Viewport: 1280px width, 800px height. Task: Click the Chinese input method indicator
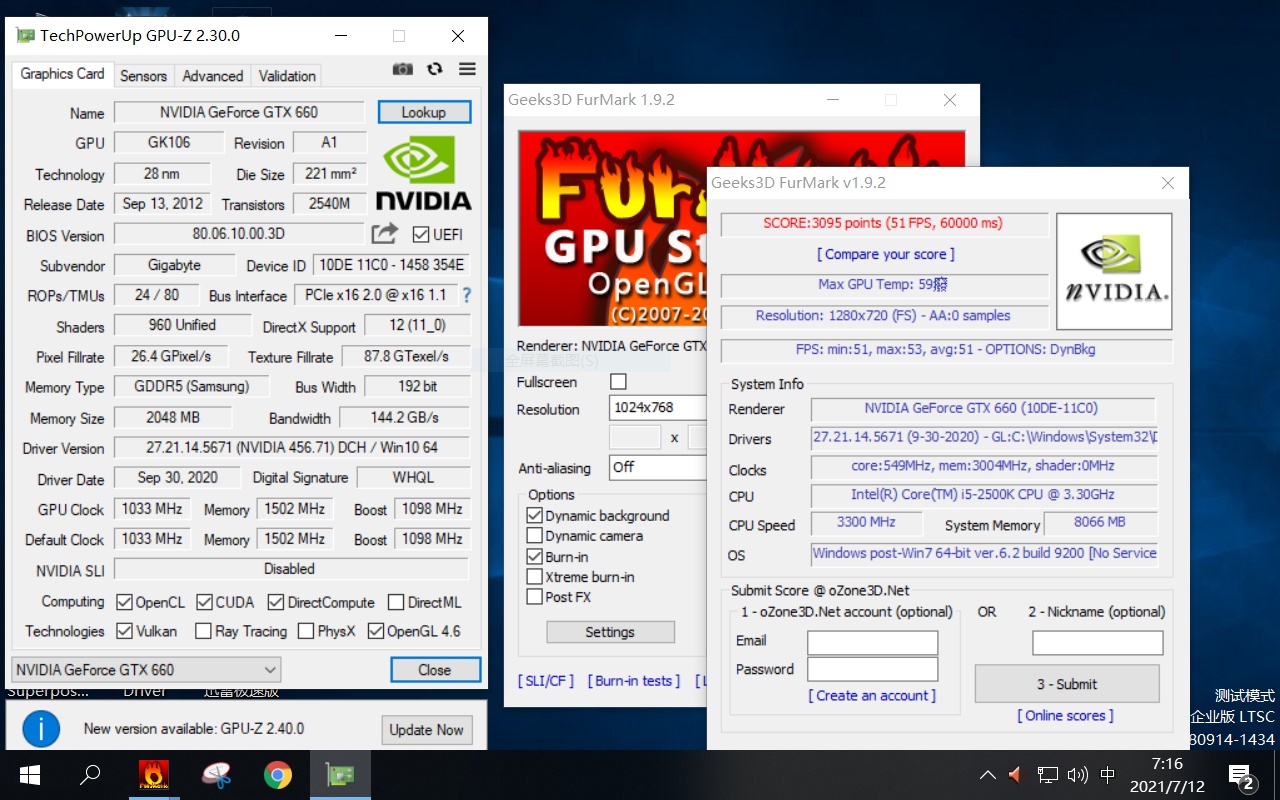tap(1107, 775)
